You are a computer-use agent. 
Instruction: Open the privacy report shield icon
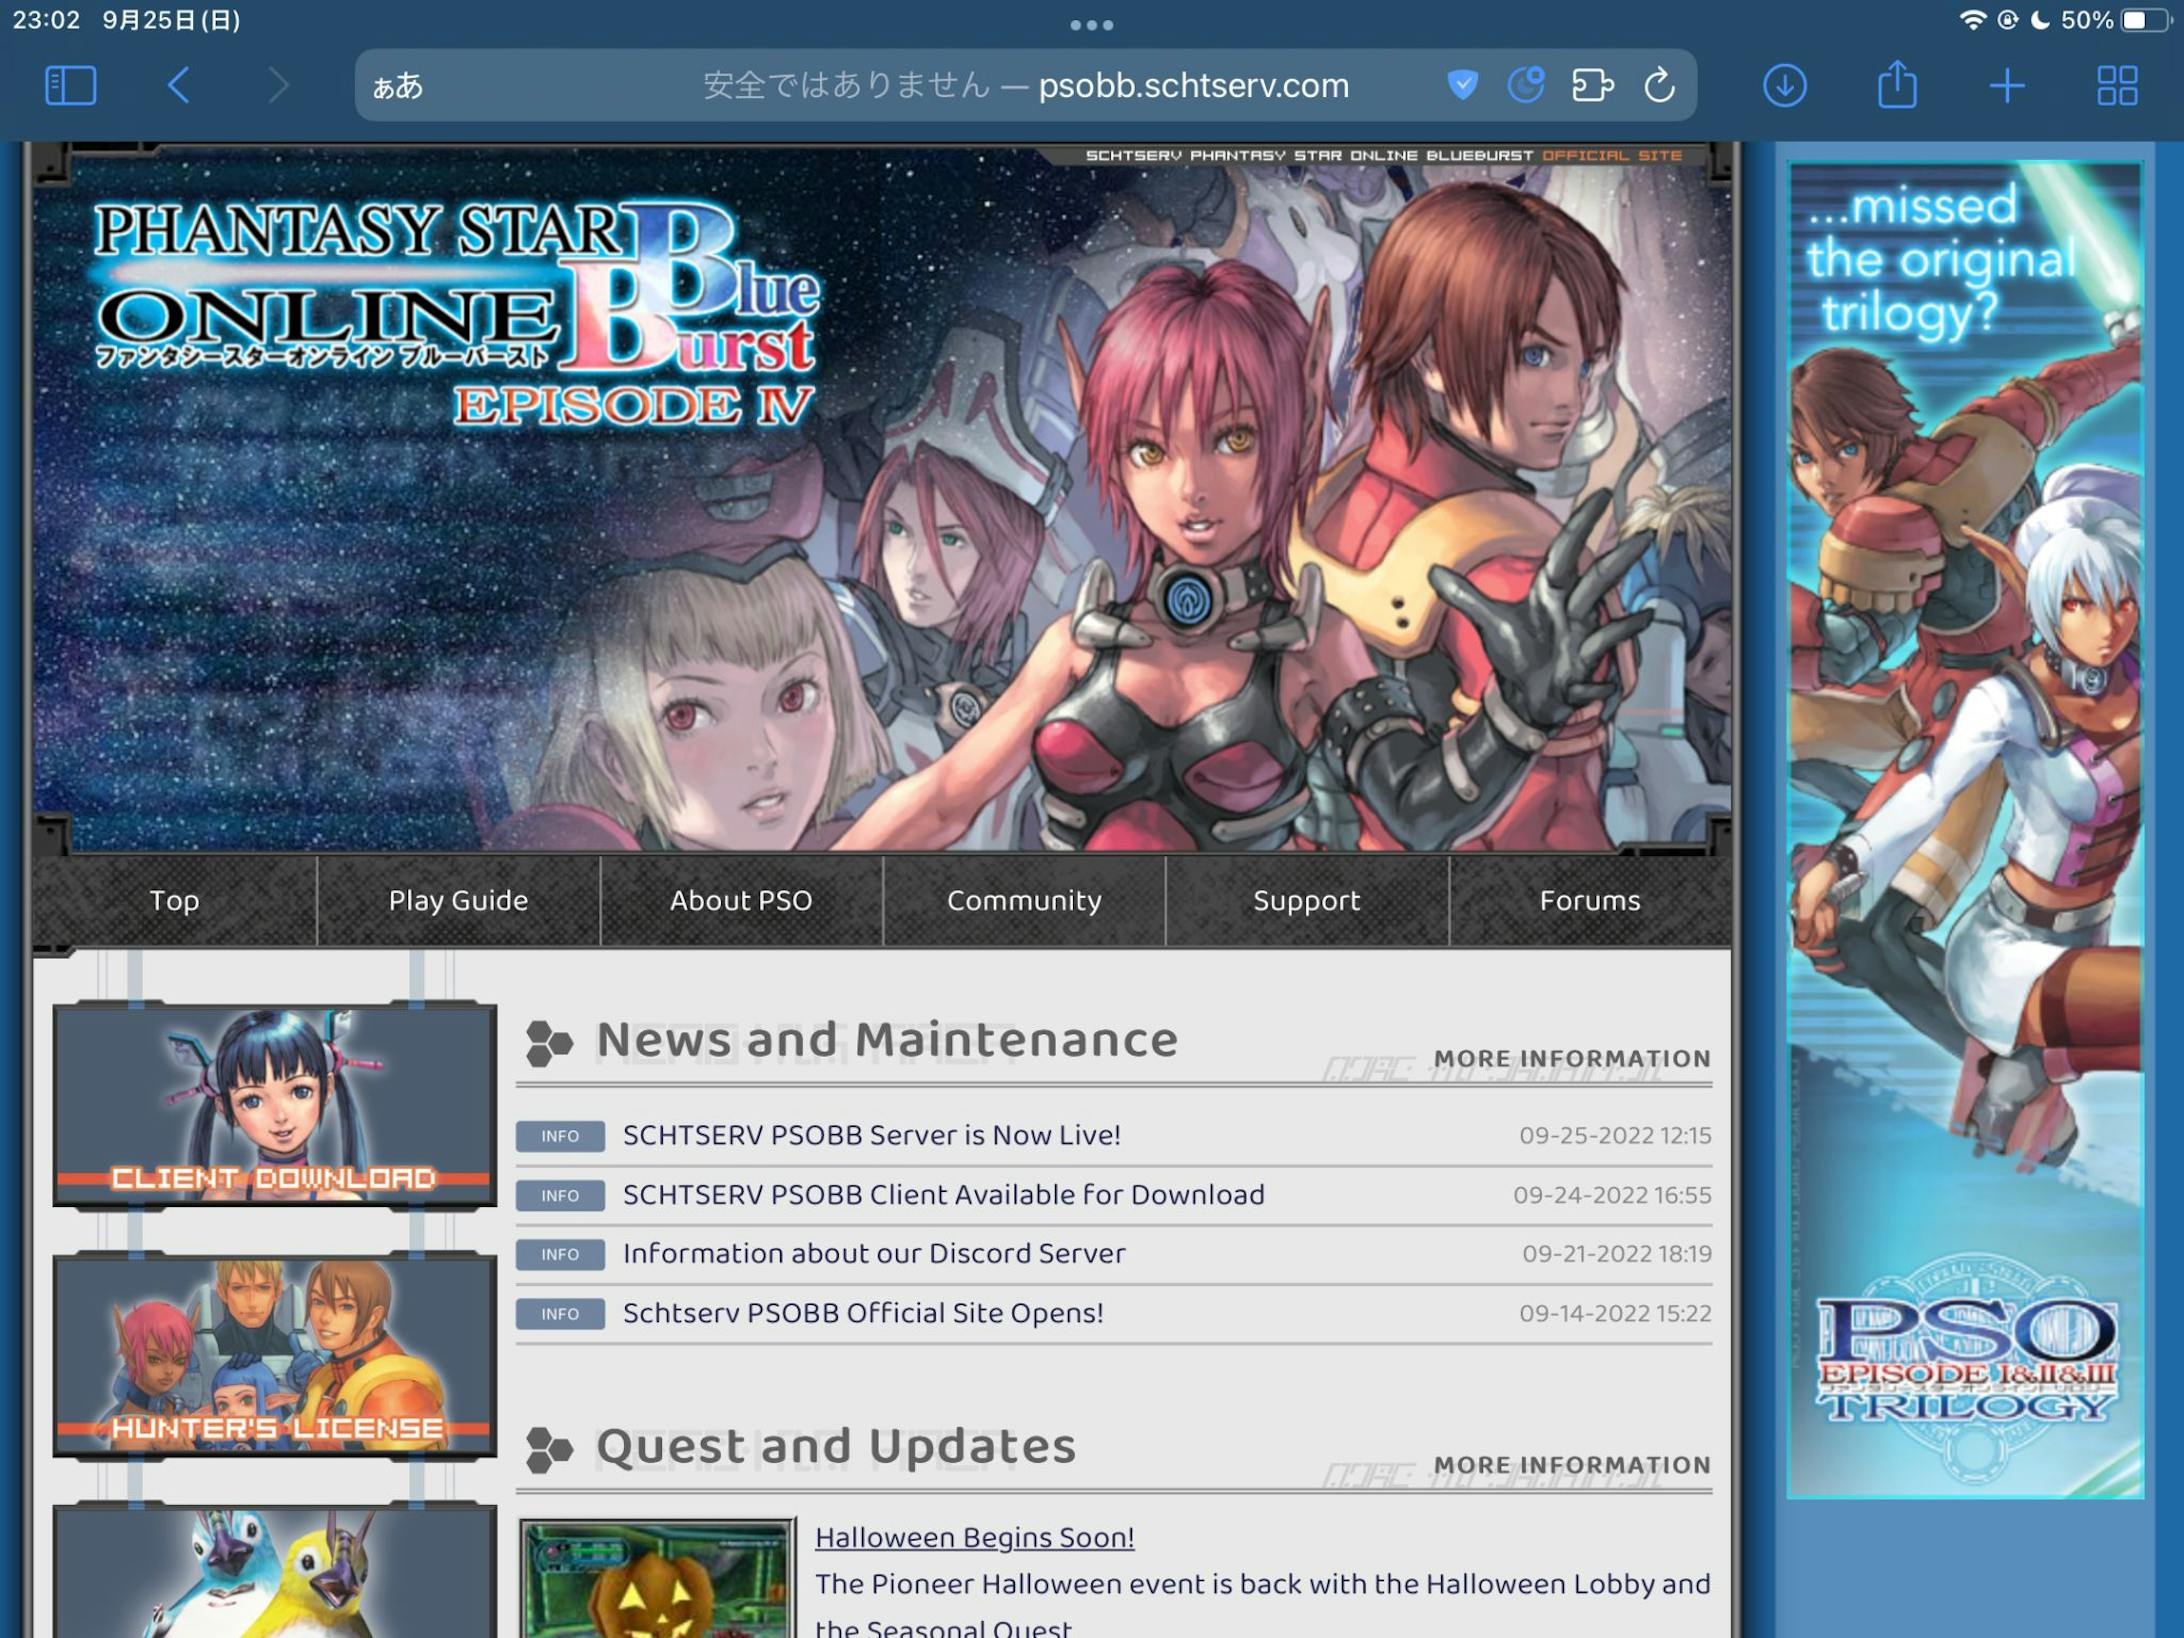coord(1462,85)
